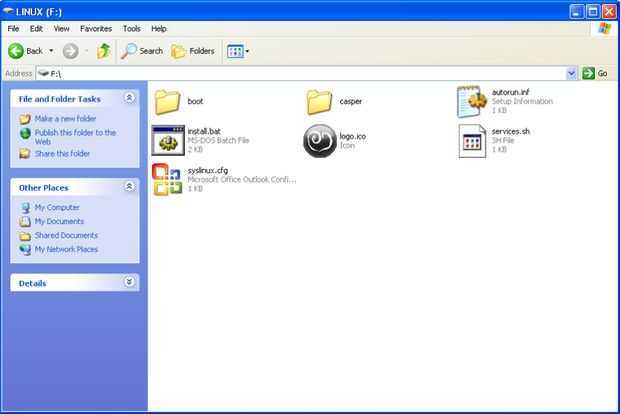Click the Shared Documents folder icon
Screen dimensions: 620x414
pos(25,236)
